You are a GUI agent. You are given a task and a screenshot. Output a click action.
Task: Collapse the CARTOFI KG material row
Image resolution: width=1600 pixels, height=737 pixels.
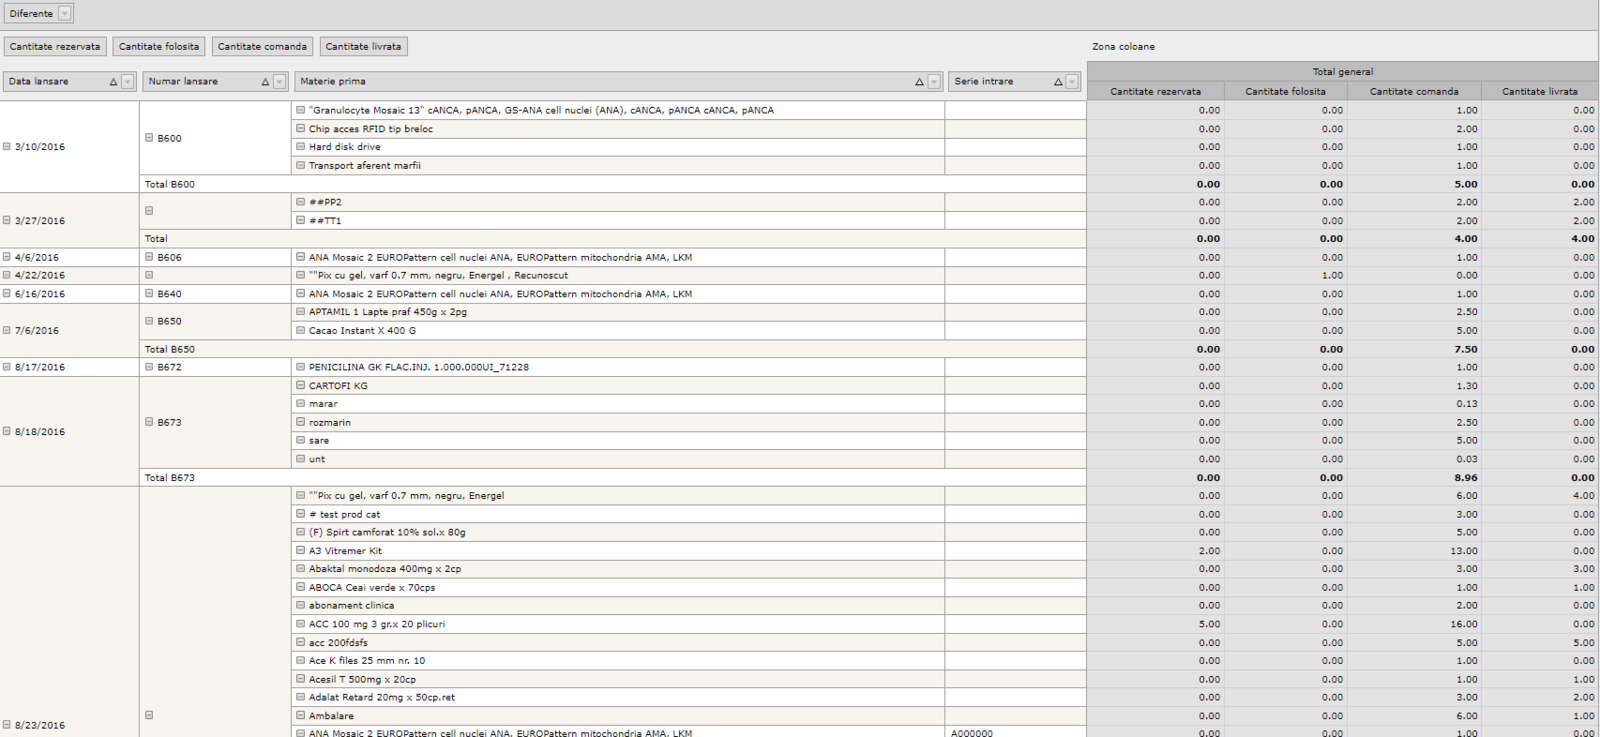click(x=300, y=385)
